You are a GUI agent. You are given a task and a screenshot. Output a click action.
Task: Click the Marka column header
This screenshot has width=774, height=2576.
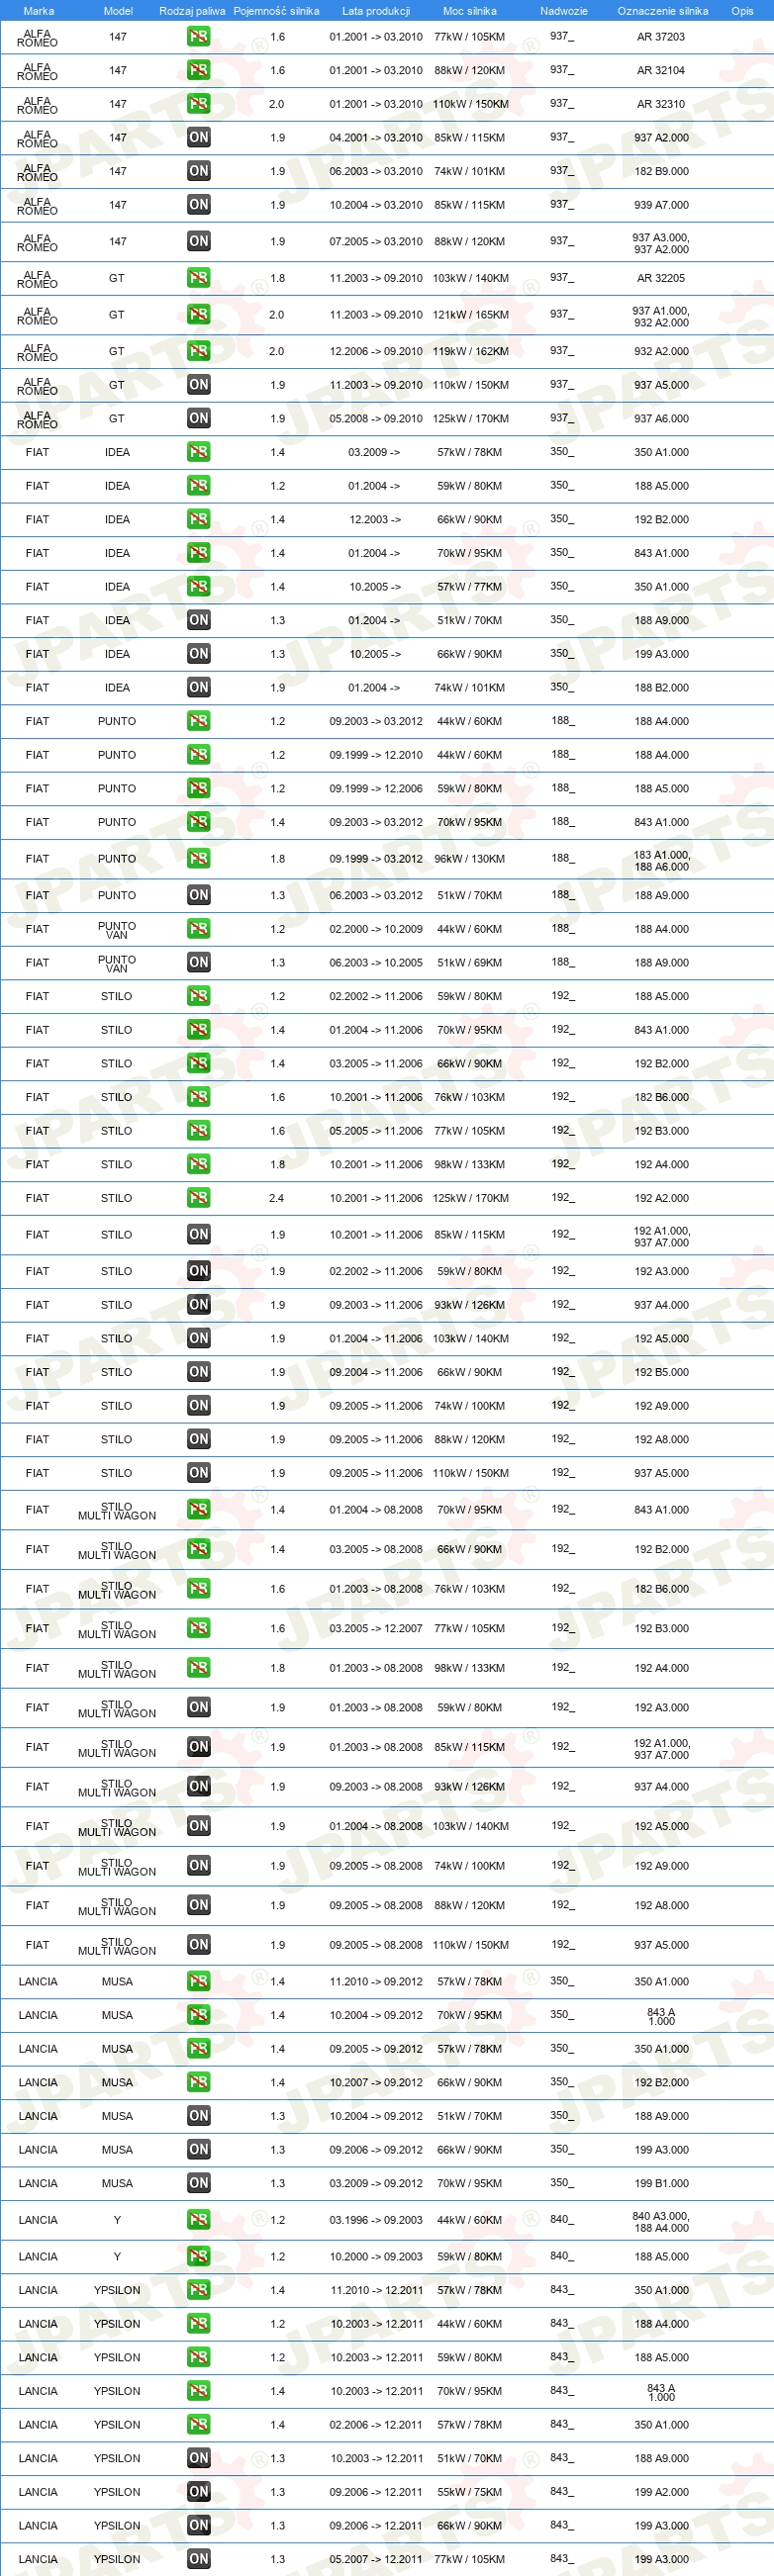coord(38,11)
